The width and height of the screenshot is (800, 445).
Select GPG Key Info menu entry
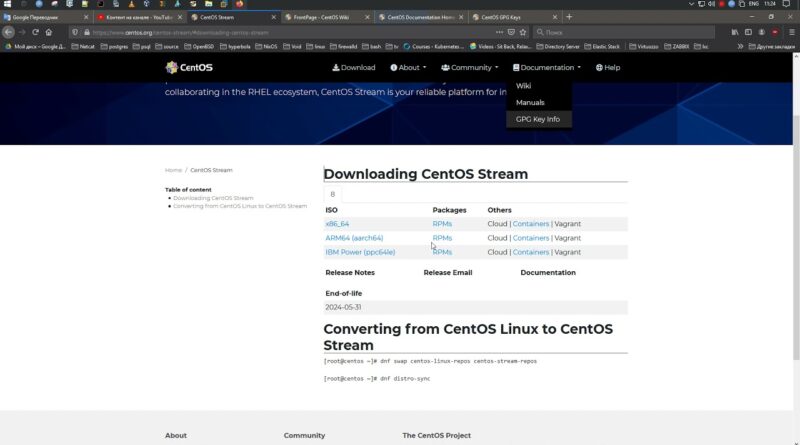coord(538,119)
